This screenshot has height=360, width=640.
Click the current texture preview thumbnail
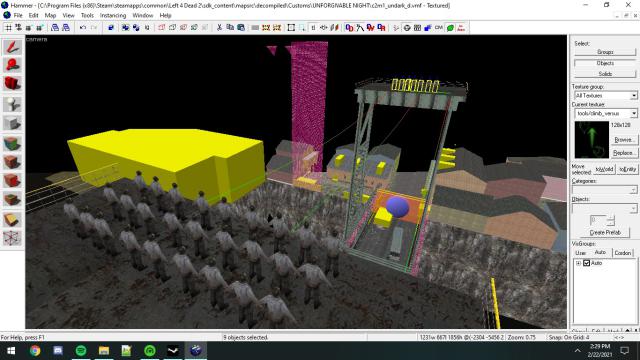pos(591,140)
